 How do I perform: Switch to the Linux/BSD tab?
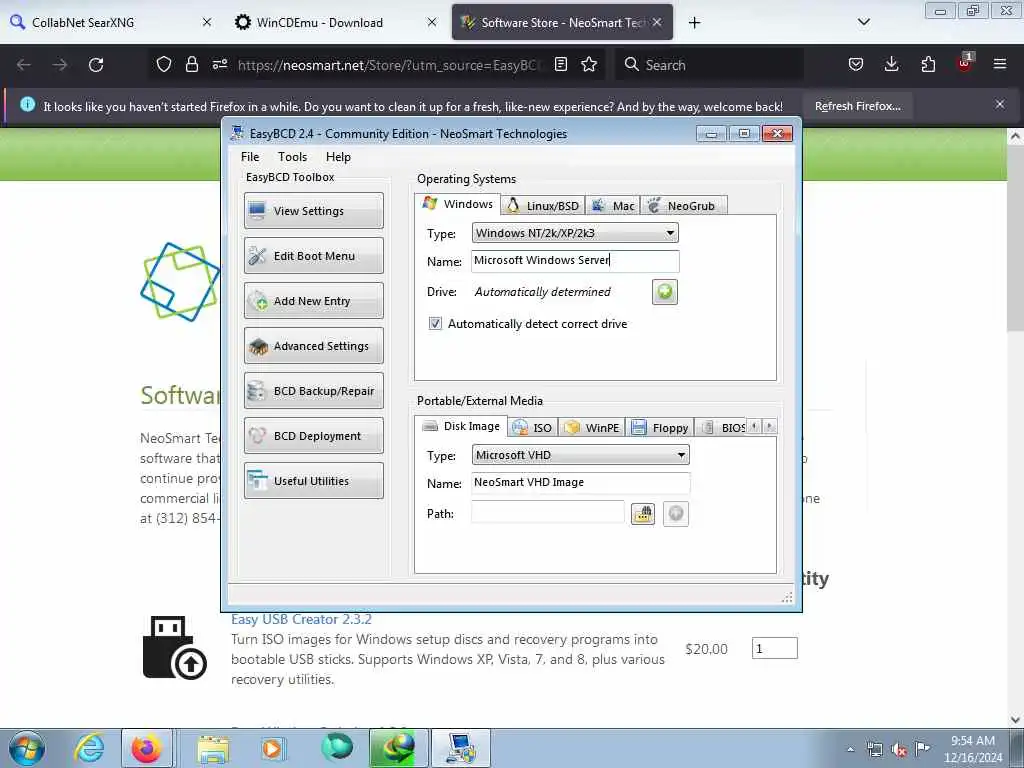(x=543, y=206)
